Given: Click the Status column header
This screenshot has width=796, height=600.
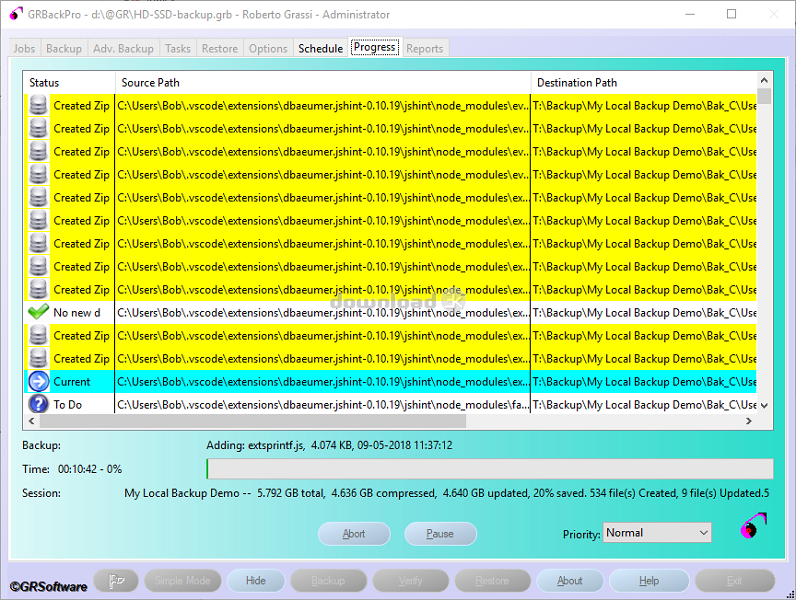Looking at the screenshot, I should (x=70, y=83).
